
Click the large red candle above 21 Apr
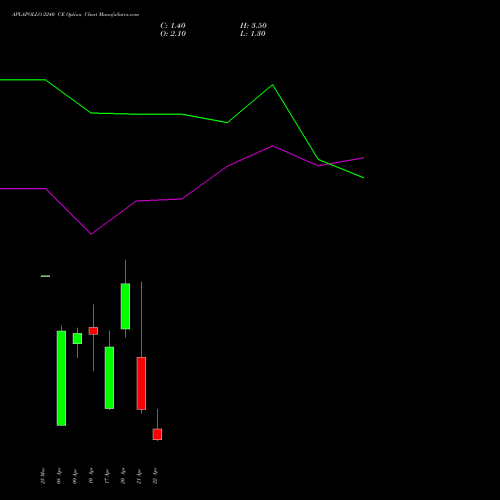(x=141, y=383)
